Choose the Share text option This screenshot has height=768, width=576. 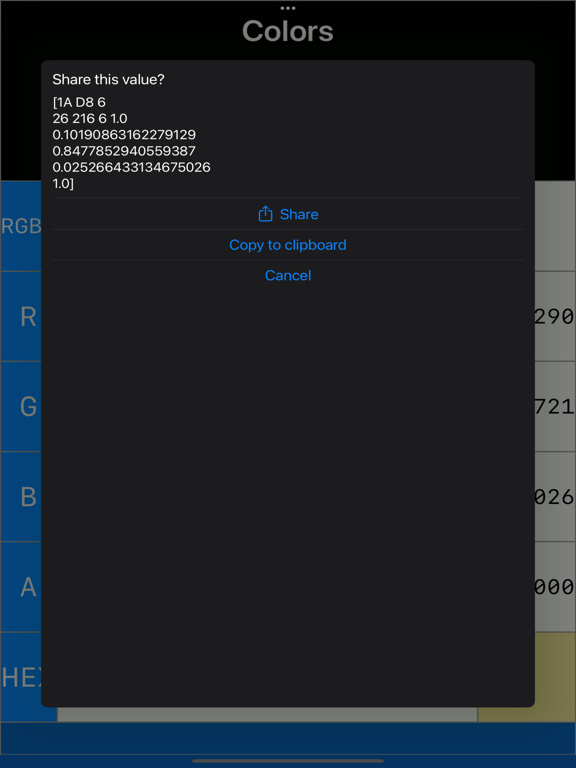[x=299, y=214]
